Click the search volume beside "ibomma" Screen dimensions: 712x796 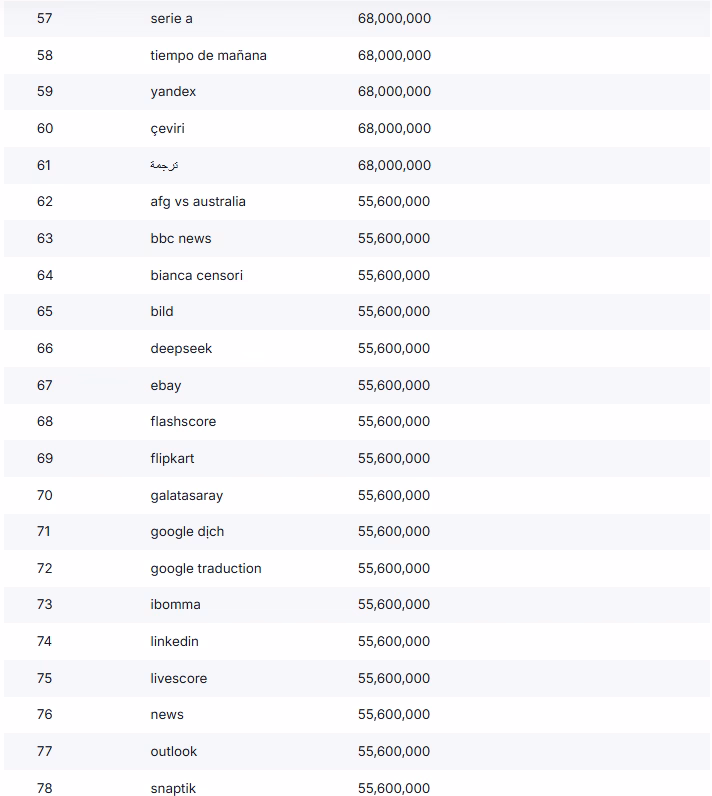[x=394, y=604]
